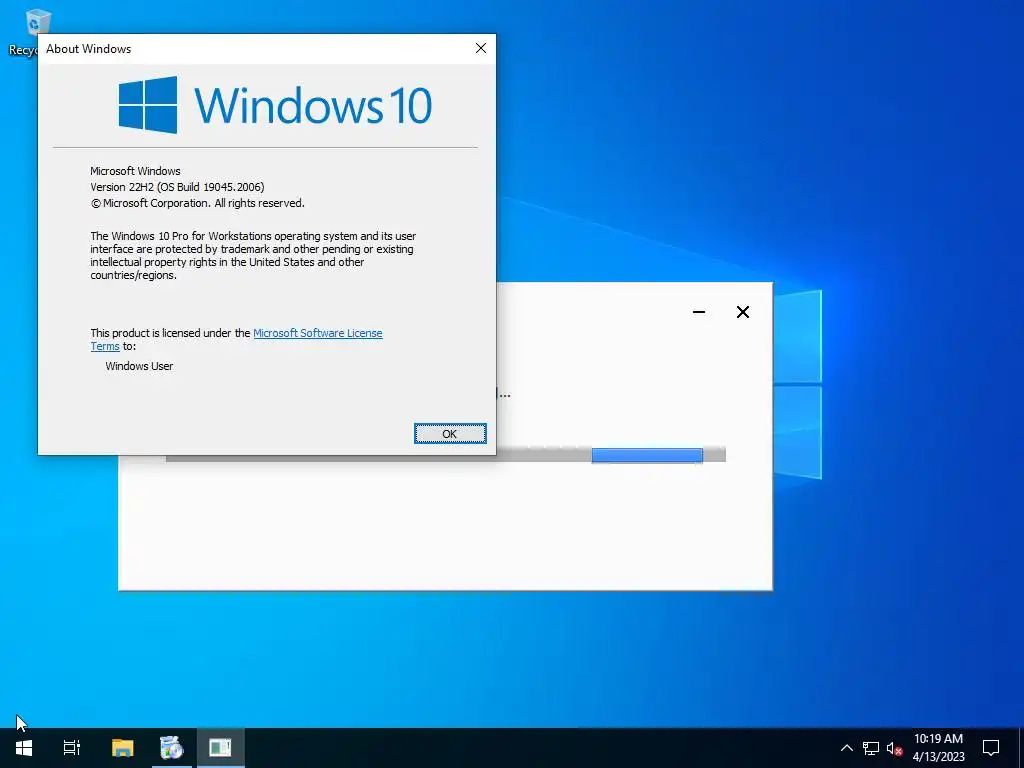Minimize the background installer window

click(x=699, y=312)
